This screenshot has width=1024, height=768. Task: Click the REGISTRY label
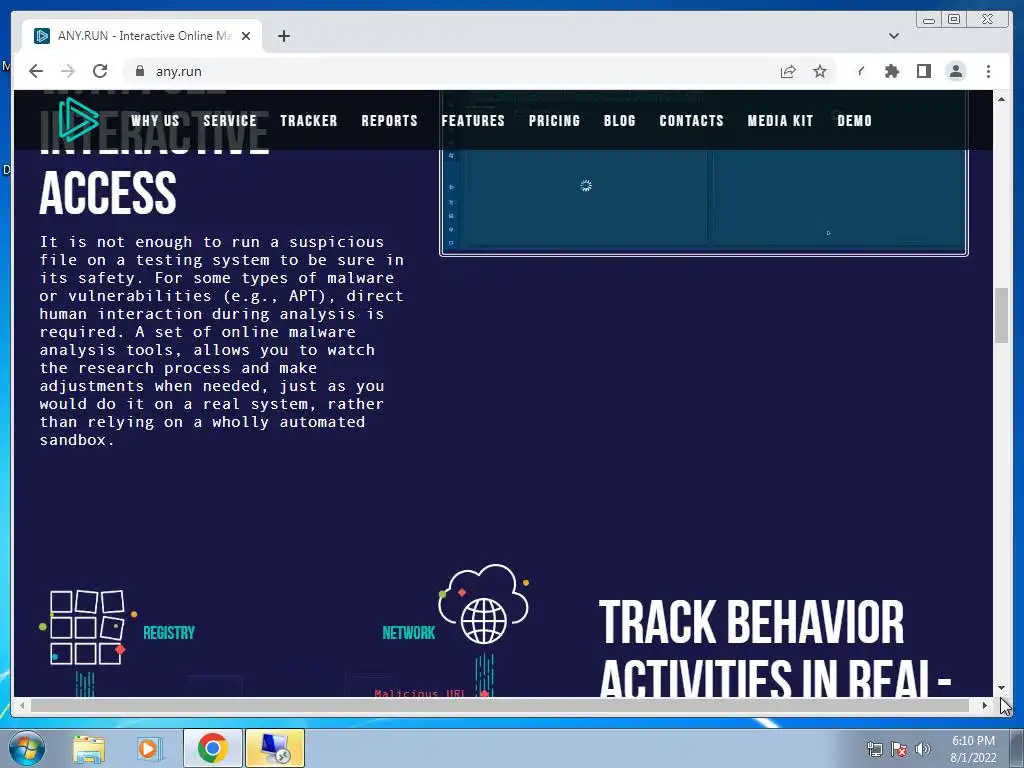pyautogui.click(x=169, y=633)
